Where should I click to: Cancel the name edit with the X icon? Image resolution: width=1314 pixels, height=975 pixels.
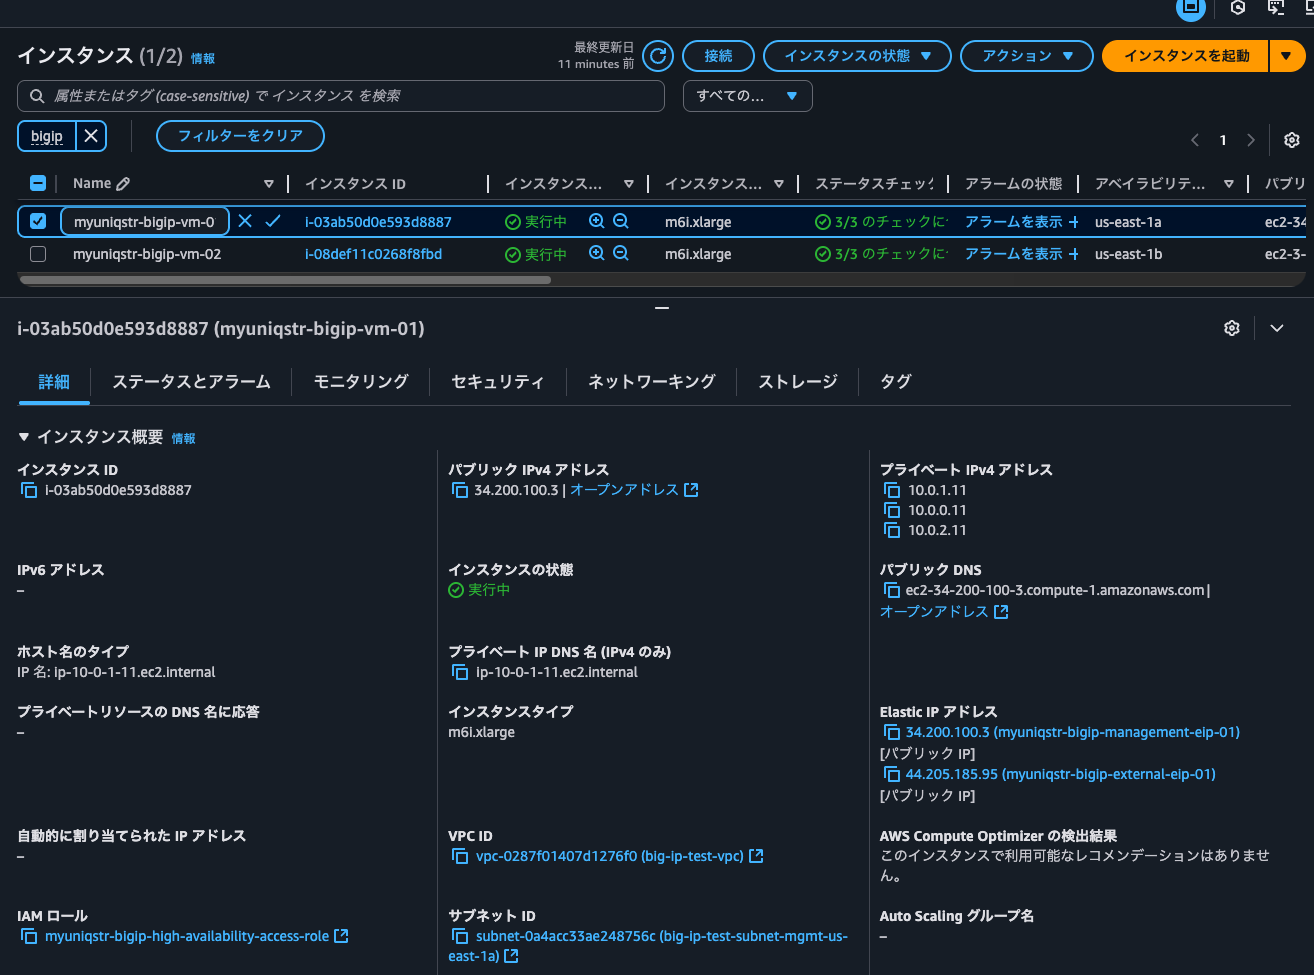pos(245,221)
